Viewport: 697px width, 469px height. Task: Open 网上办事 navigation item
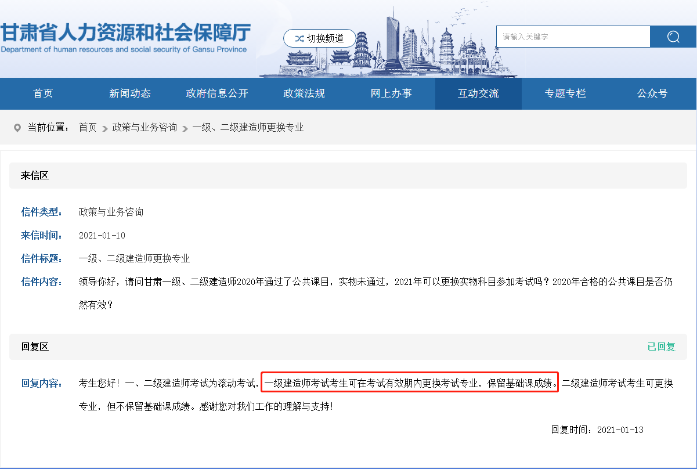[x=391, y=93]
